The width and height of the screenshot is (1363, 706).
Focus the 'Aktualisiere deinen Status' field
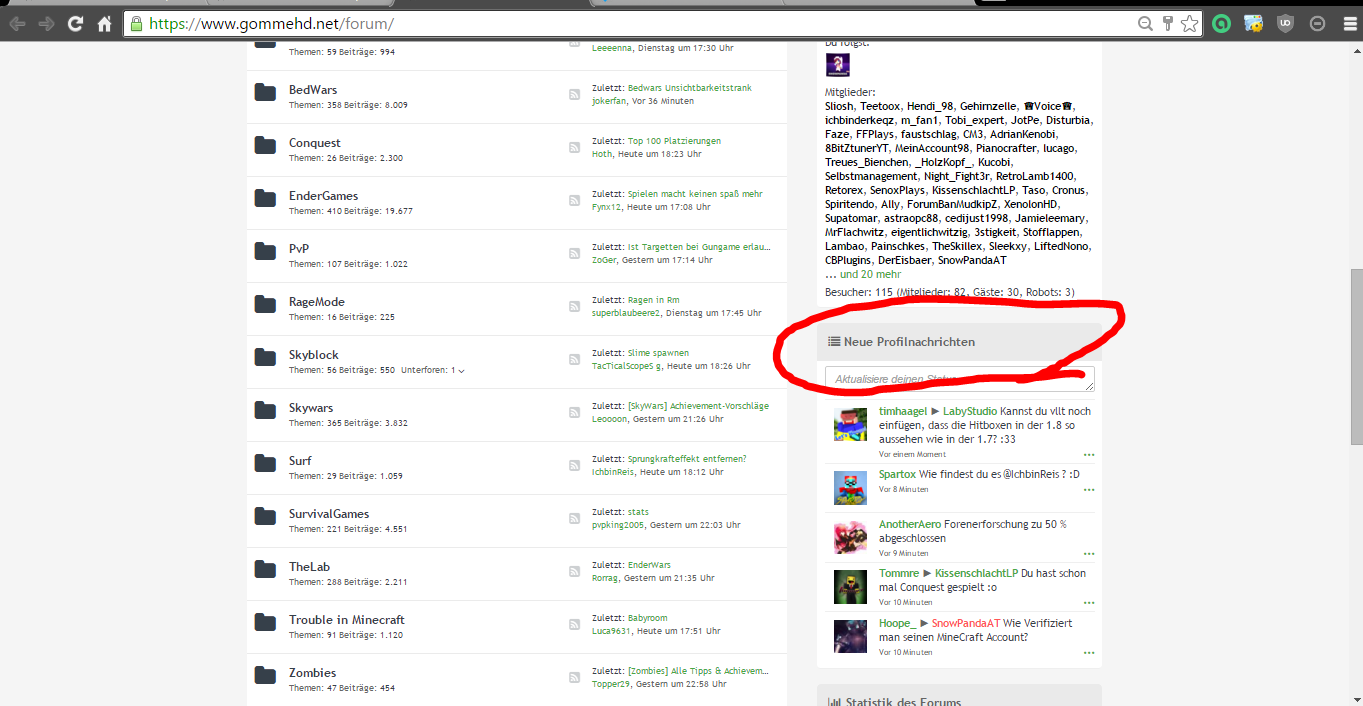(x=960, y=379)
